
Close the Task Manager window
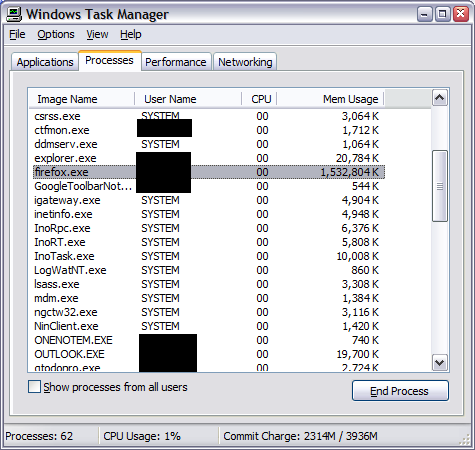(461, 14)
